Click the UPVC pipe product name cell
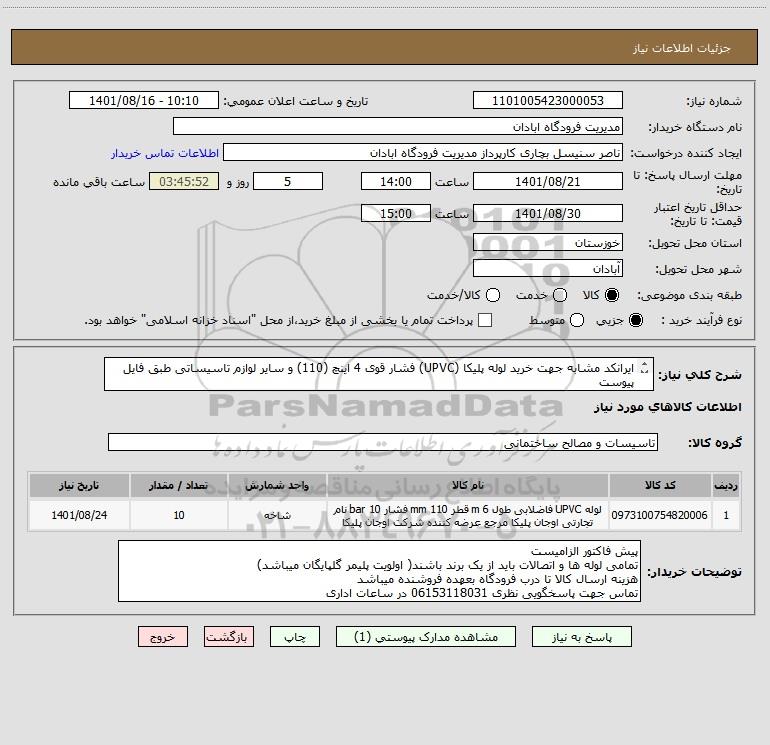 [468, 515]
